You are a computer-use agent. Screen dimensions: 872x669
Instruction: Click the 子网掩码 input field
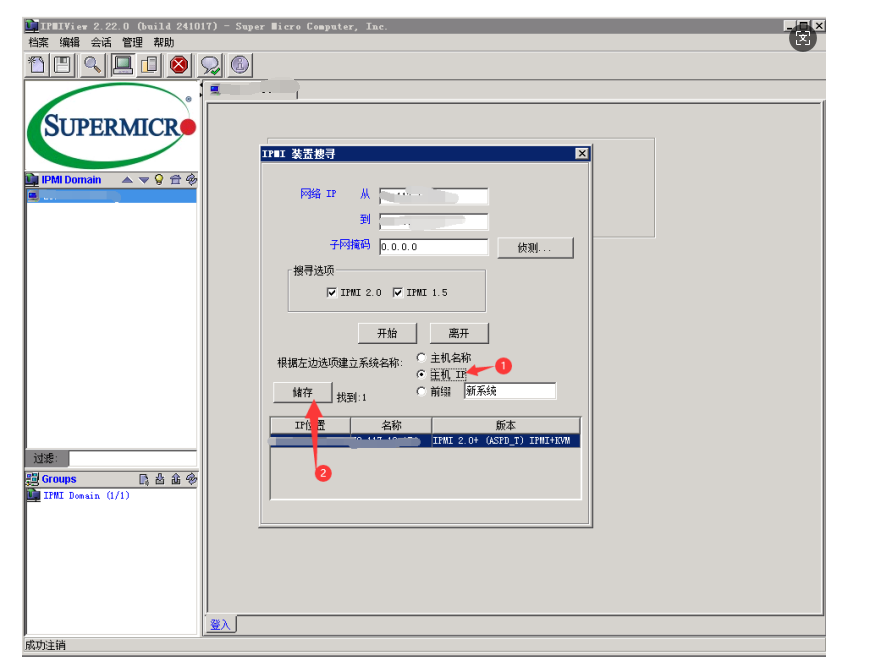(433, 247)
